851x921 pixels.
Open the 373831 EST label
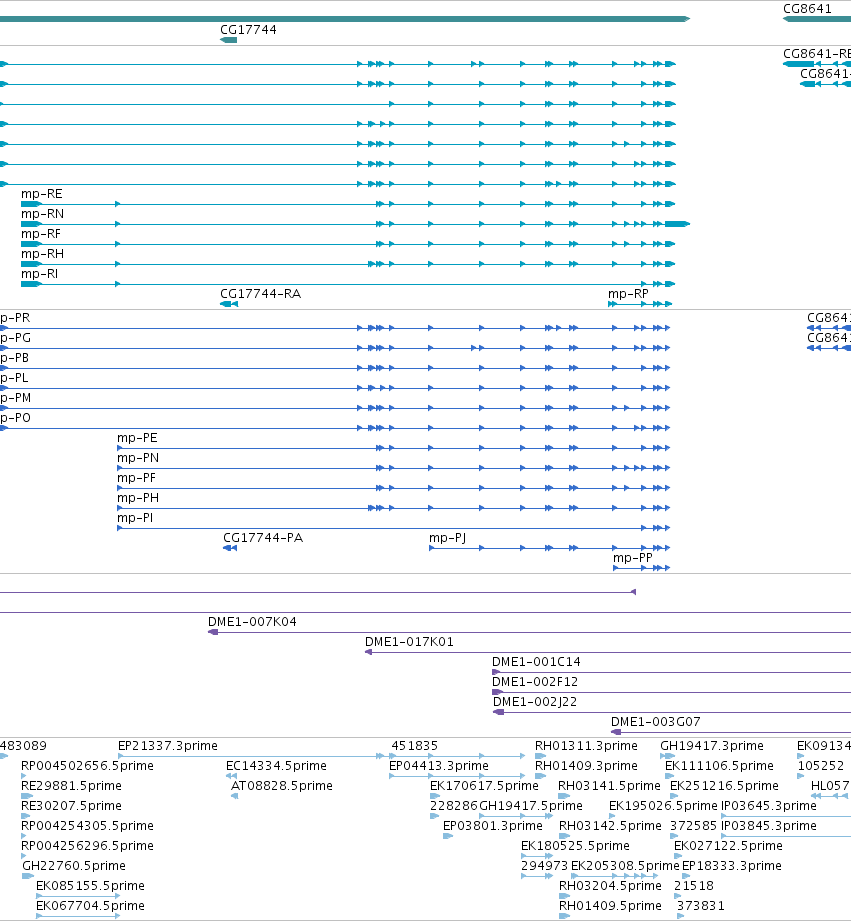click(x=700, y=905)
